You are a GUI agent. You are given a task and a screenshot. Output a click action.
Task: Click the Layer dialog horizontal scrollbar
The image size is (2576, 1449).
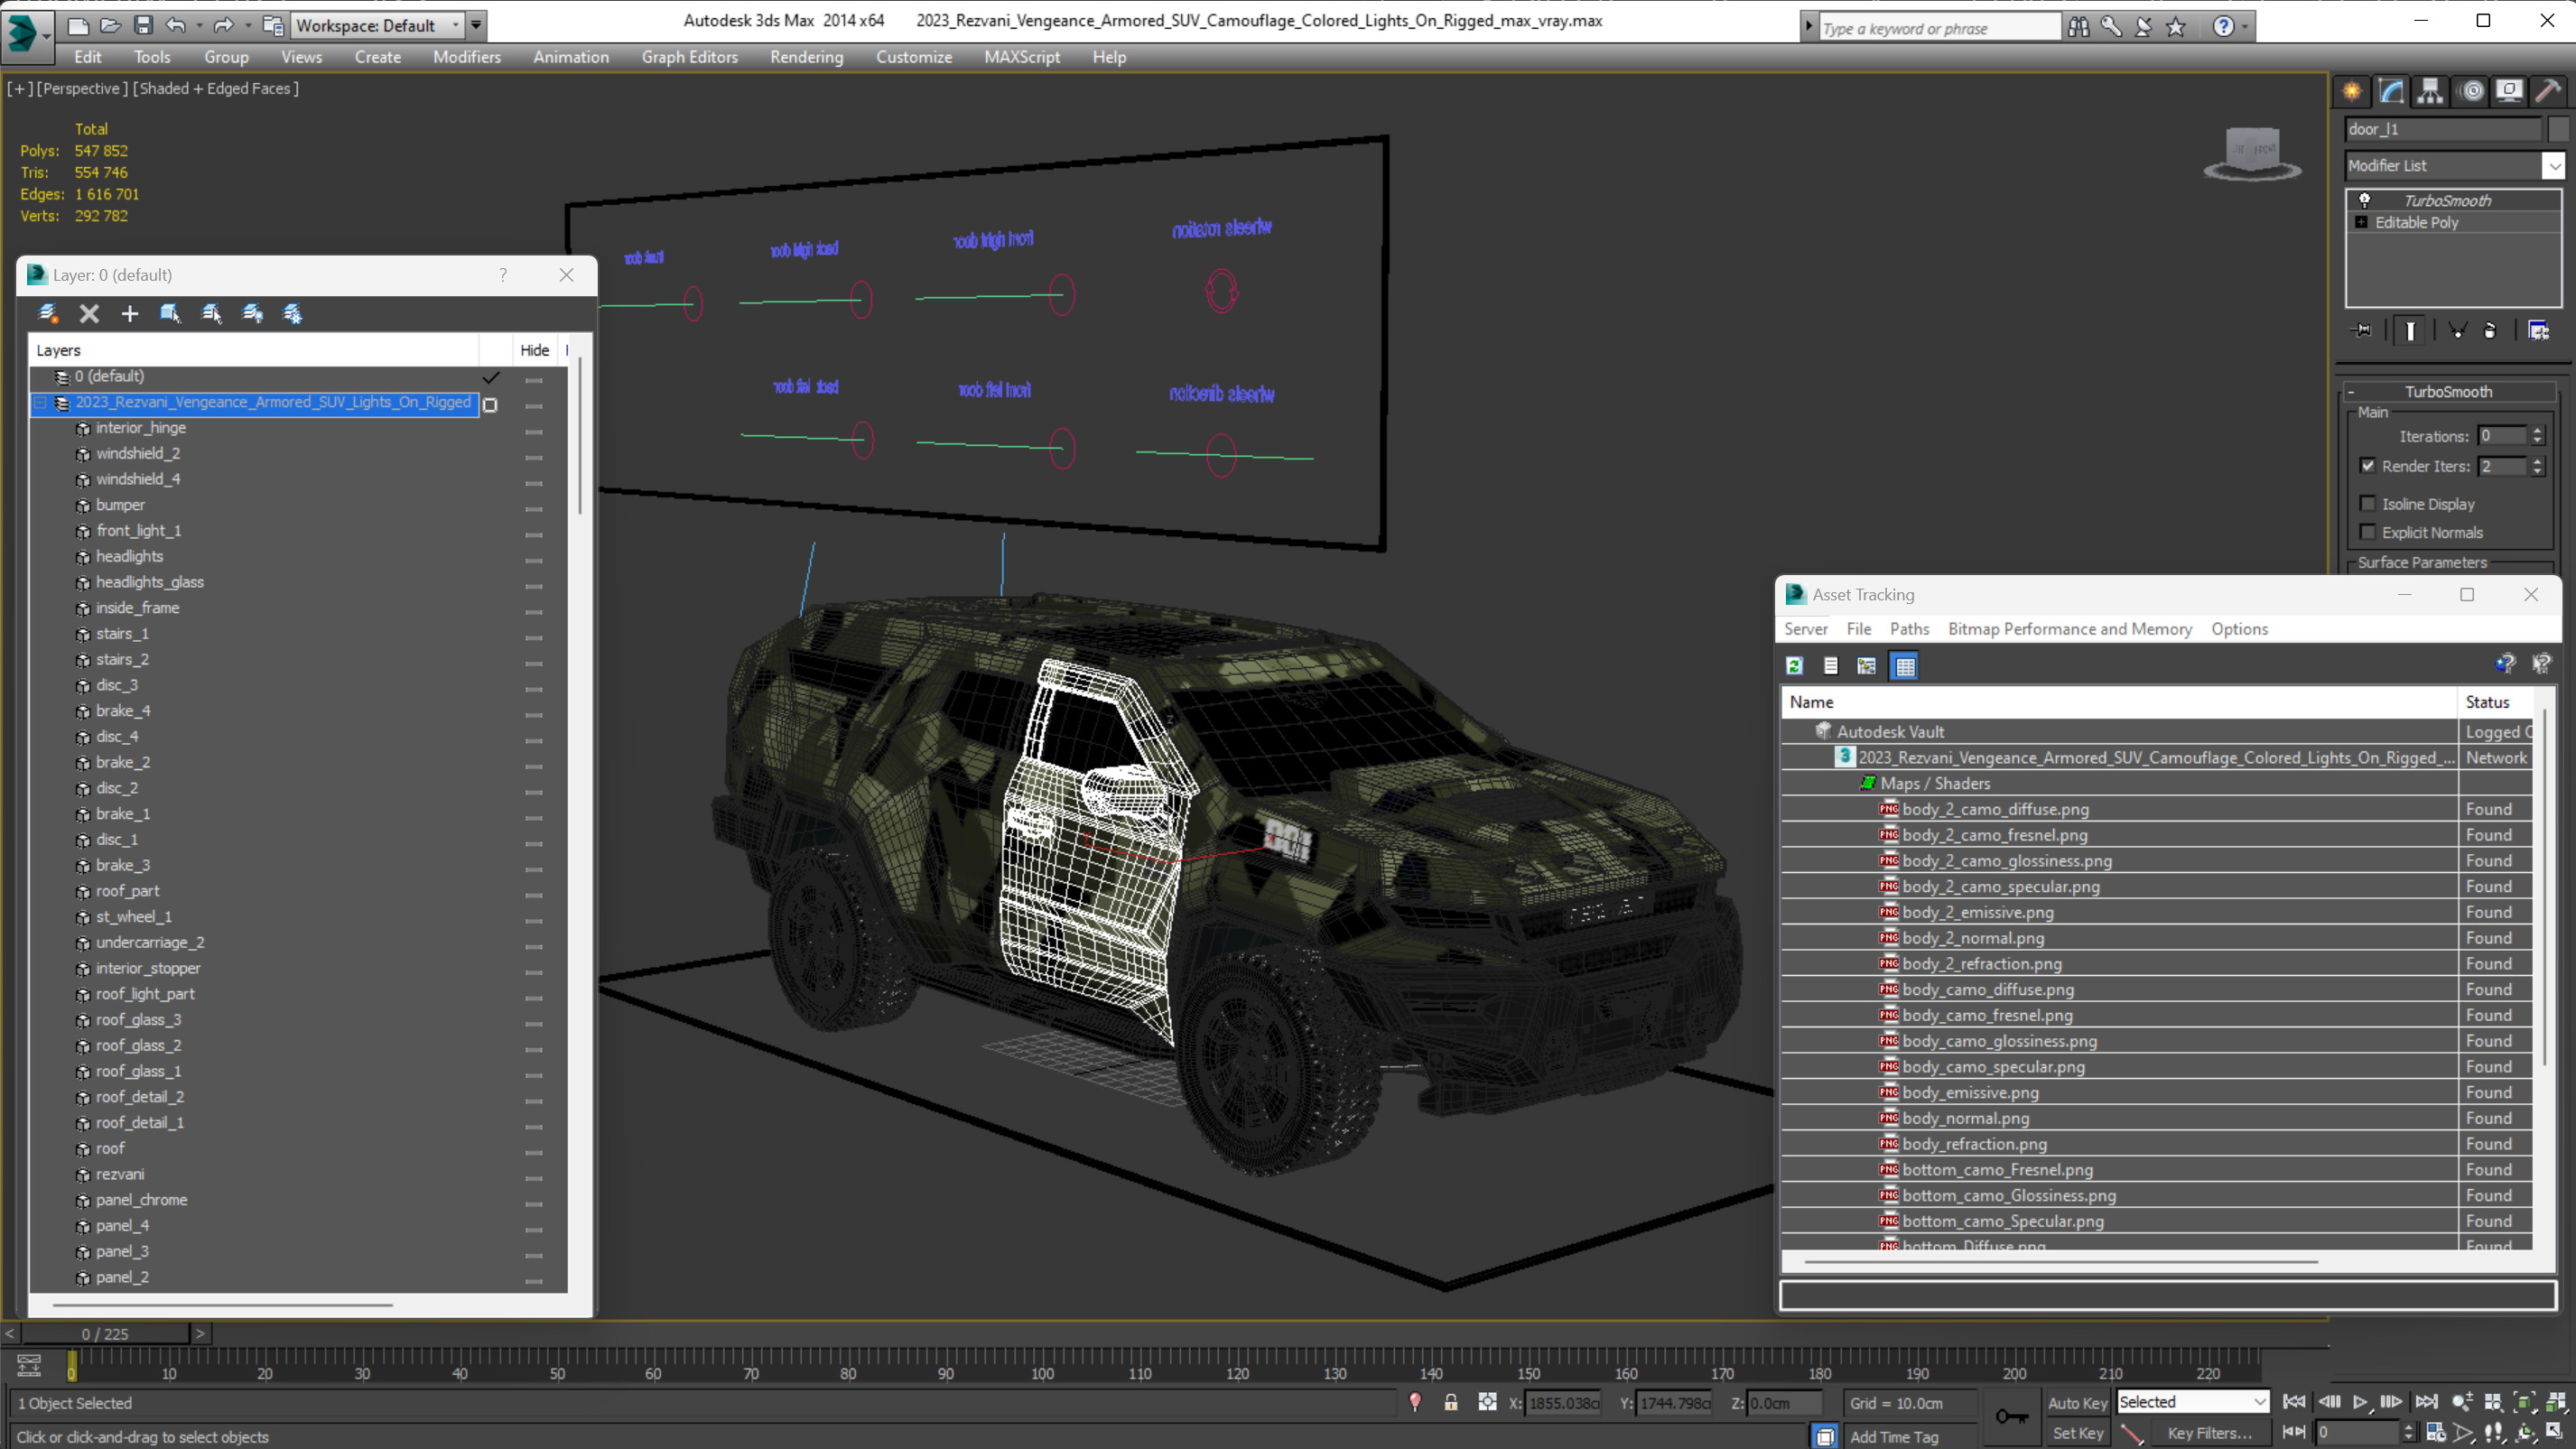[222, 1304]
